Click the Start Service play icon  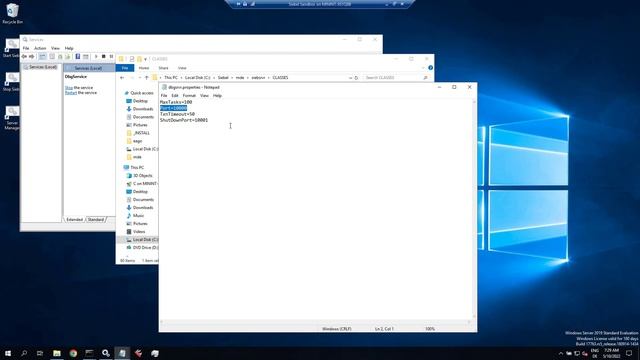tap(96, 56)
